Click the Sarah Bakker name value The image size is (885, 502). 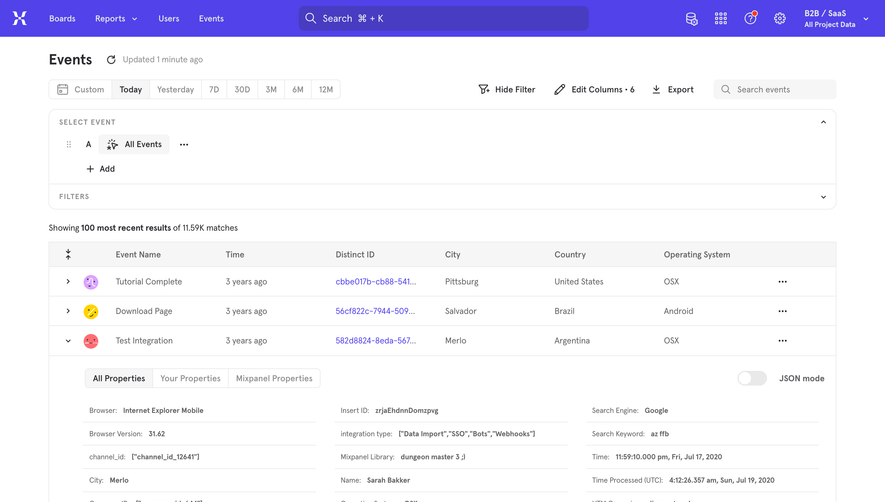click(388, 480)
